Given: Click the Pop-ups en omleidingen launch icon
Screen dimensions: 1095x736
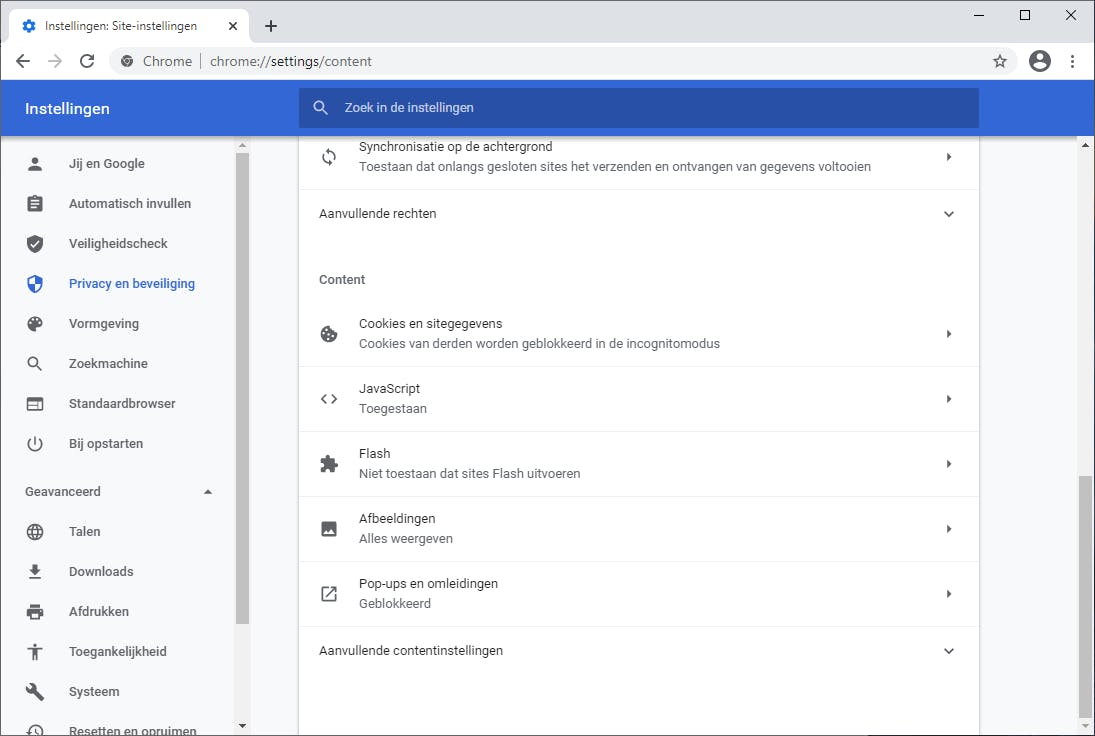Looking at the screenshot, I should [x=329, y=594].
